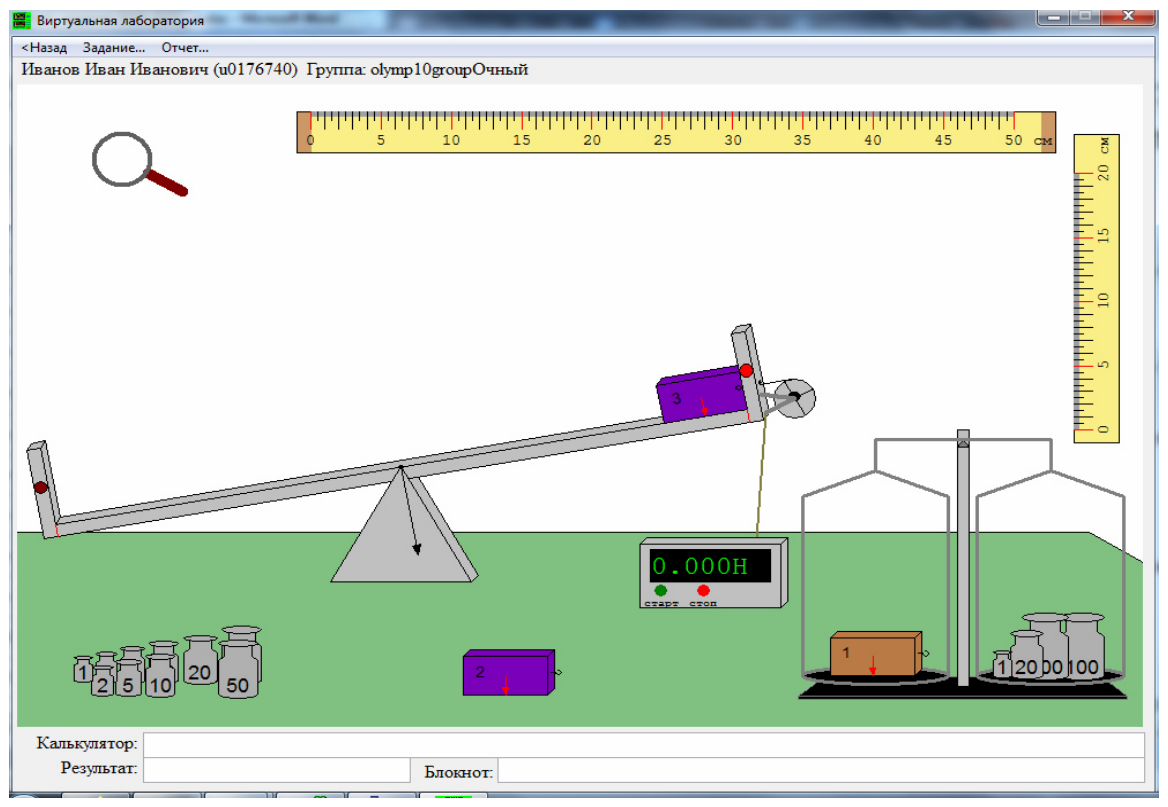Select the 50 g weight on the table
This screenshot has height=807, width=1168.
point(238,670)
